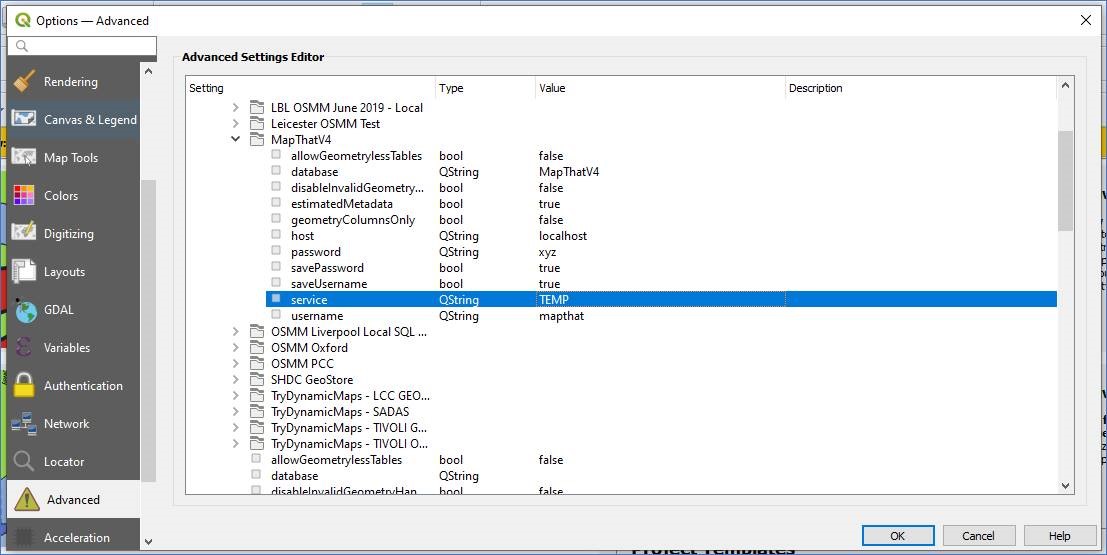This screenshot has height=555, width=1107.
Task: Open the Canvas & Legend options page
Action: click(73, 120)
